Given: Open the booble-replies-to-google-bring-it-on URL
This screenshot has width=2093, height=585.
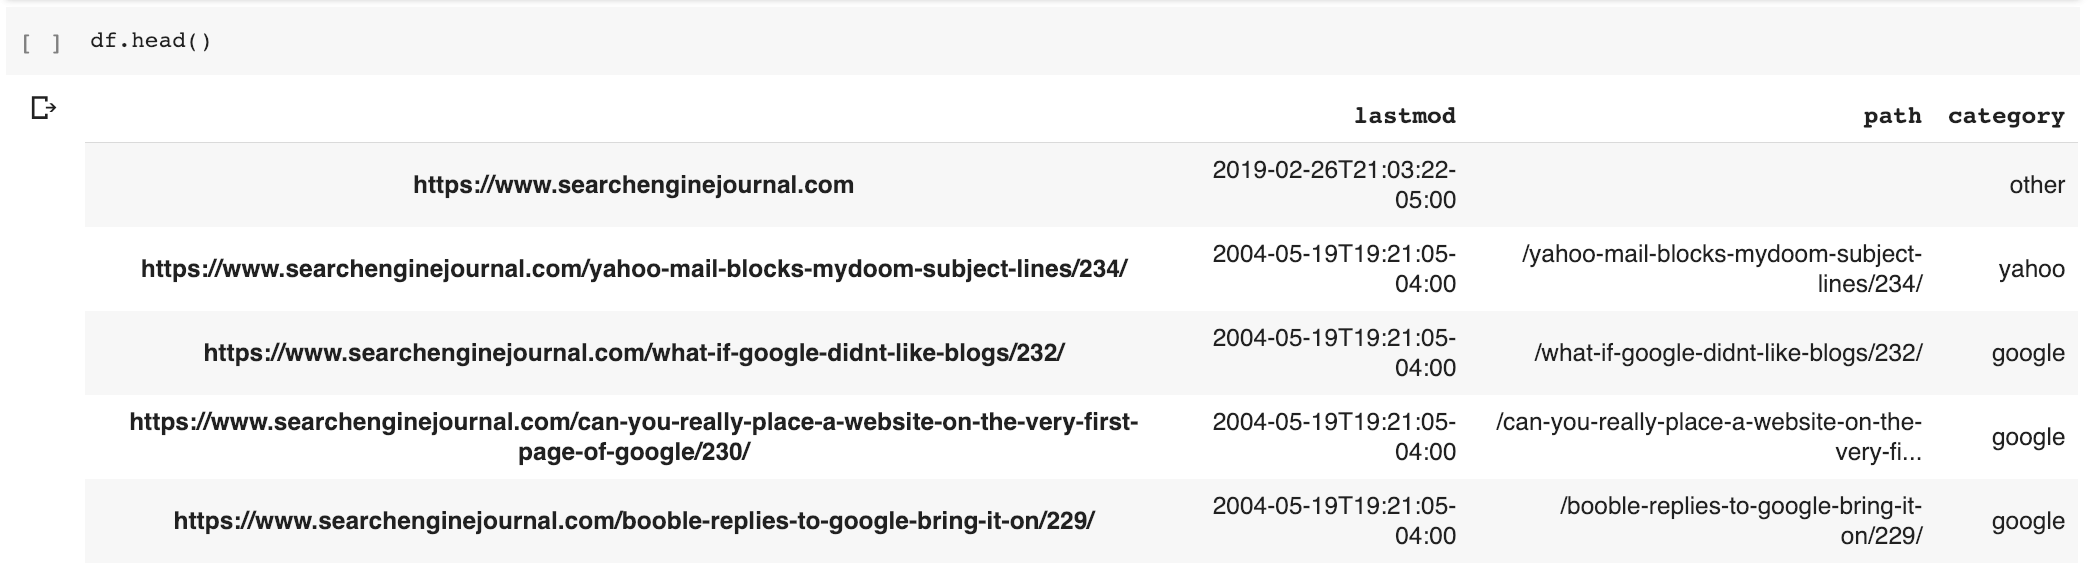Looking at the screenshot, I should pyautogui.click(x=633, y=521).
